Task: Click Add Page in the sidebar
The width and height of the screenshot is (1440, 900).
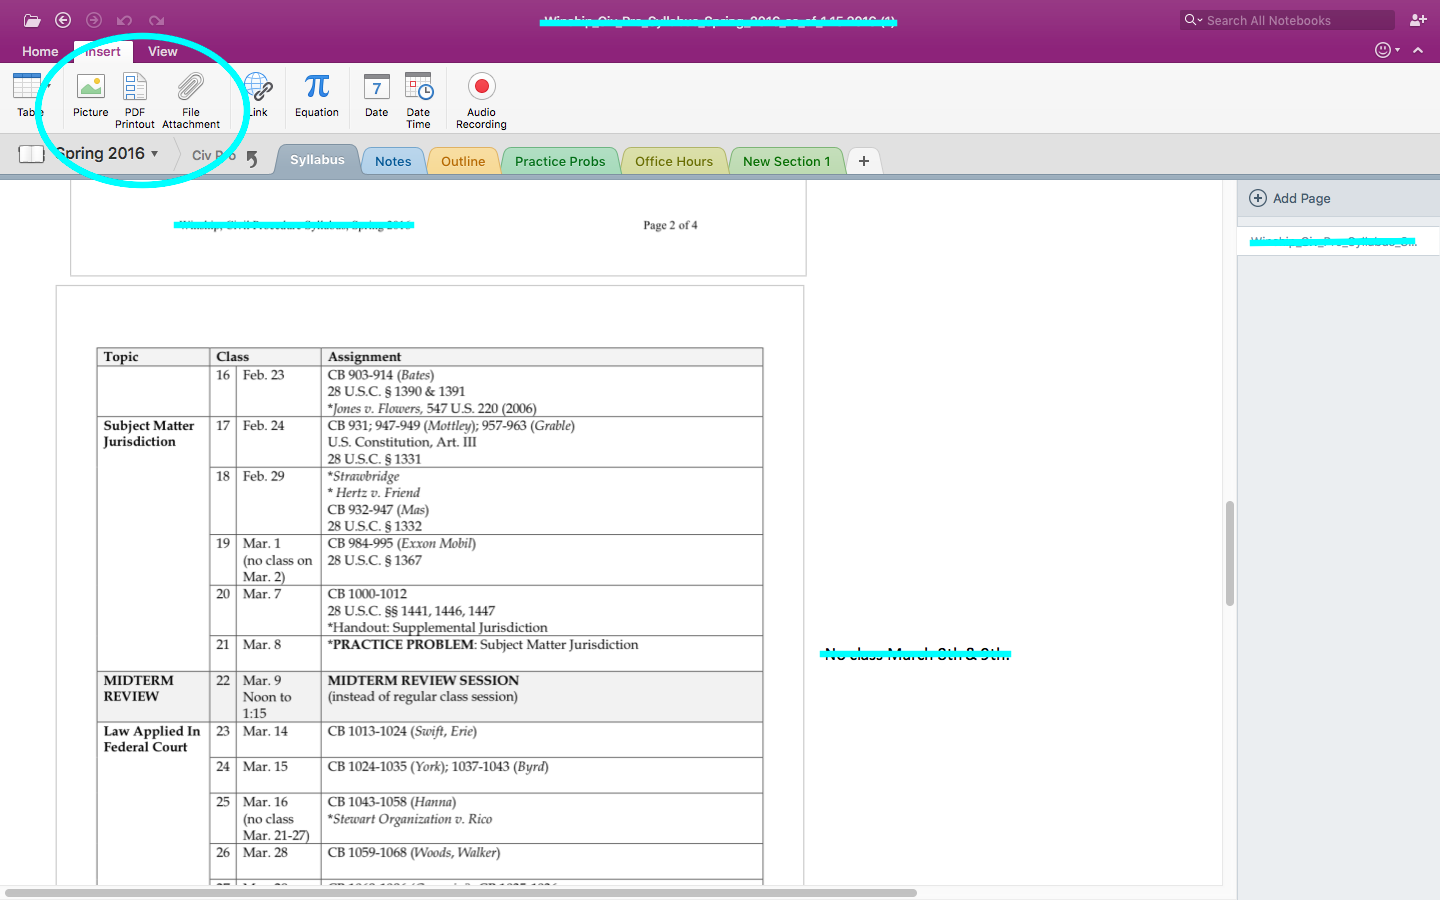Action: 1290,198
